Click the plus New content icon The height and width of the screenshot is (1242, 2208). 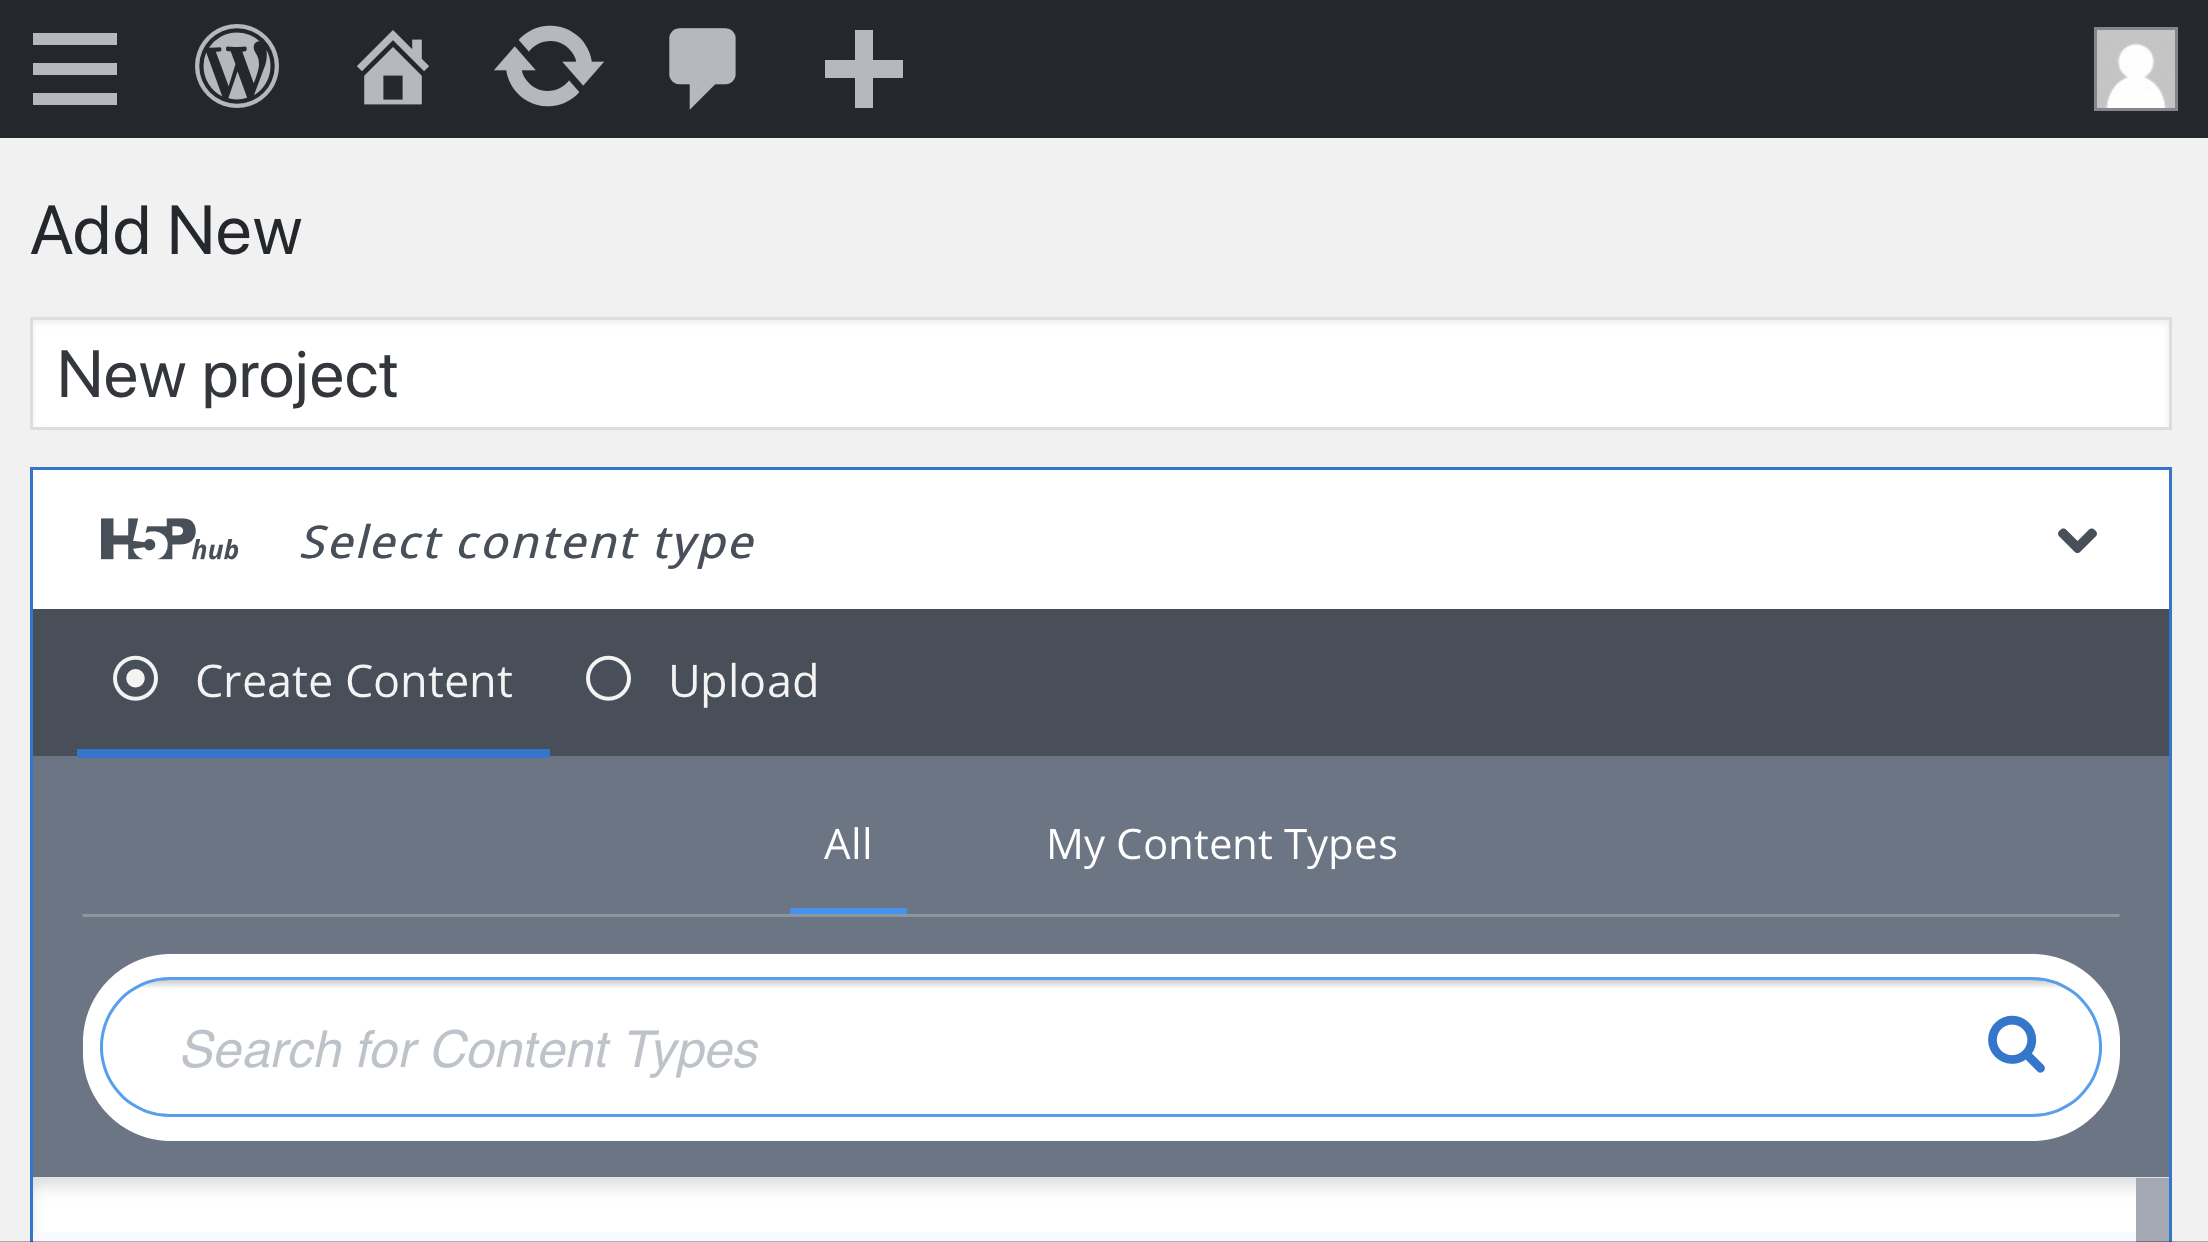863,68
